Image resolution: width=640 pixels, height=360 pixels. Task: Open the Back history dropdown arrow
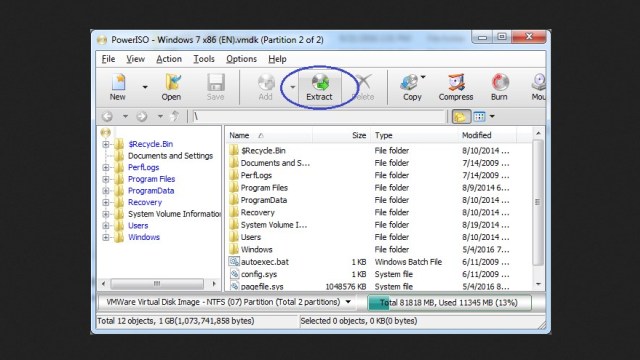[x=125, y=117]
